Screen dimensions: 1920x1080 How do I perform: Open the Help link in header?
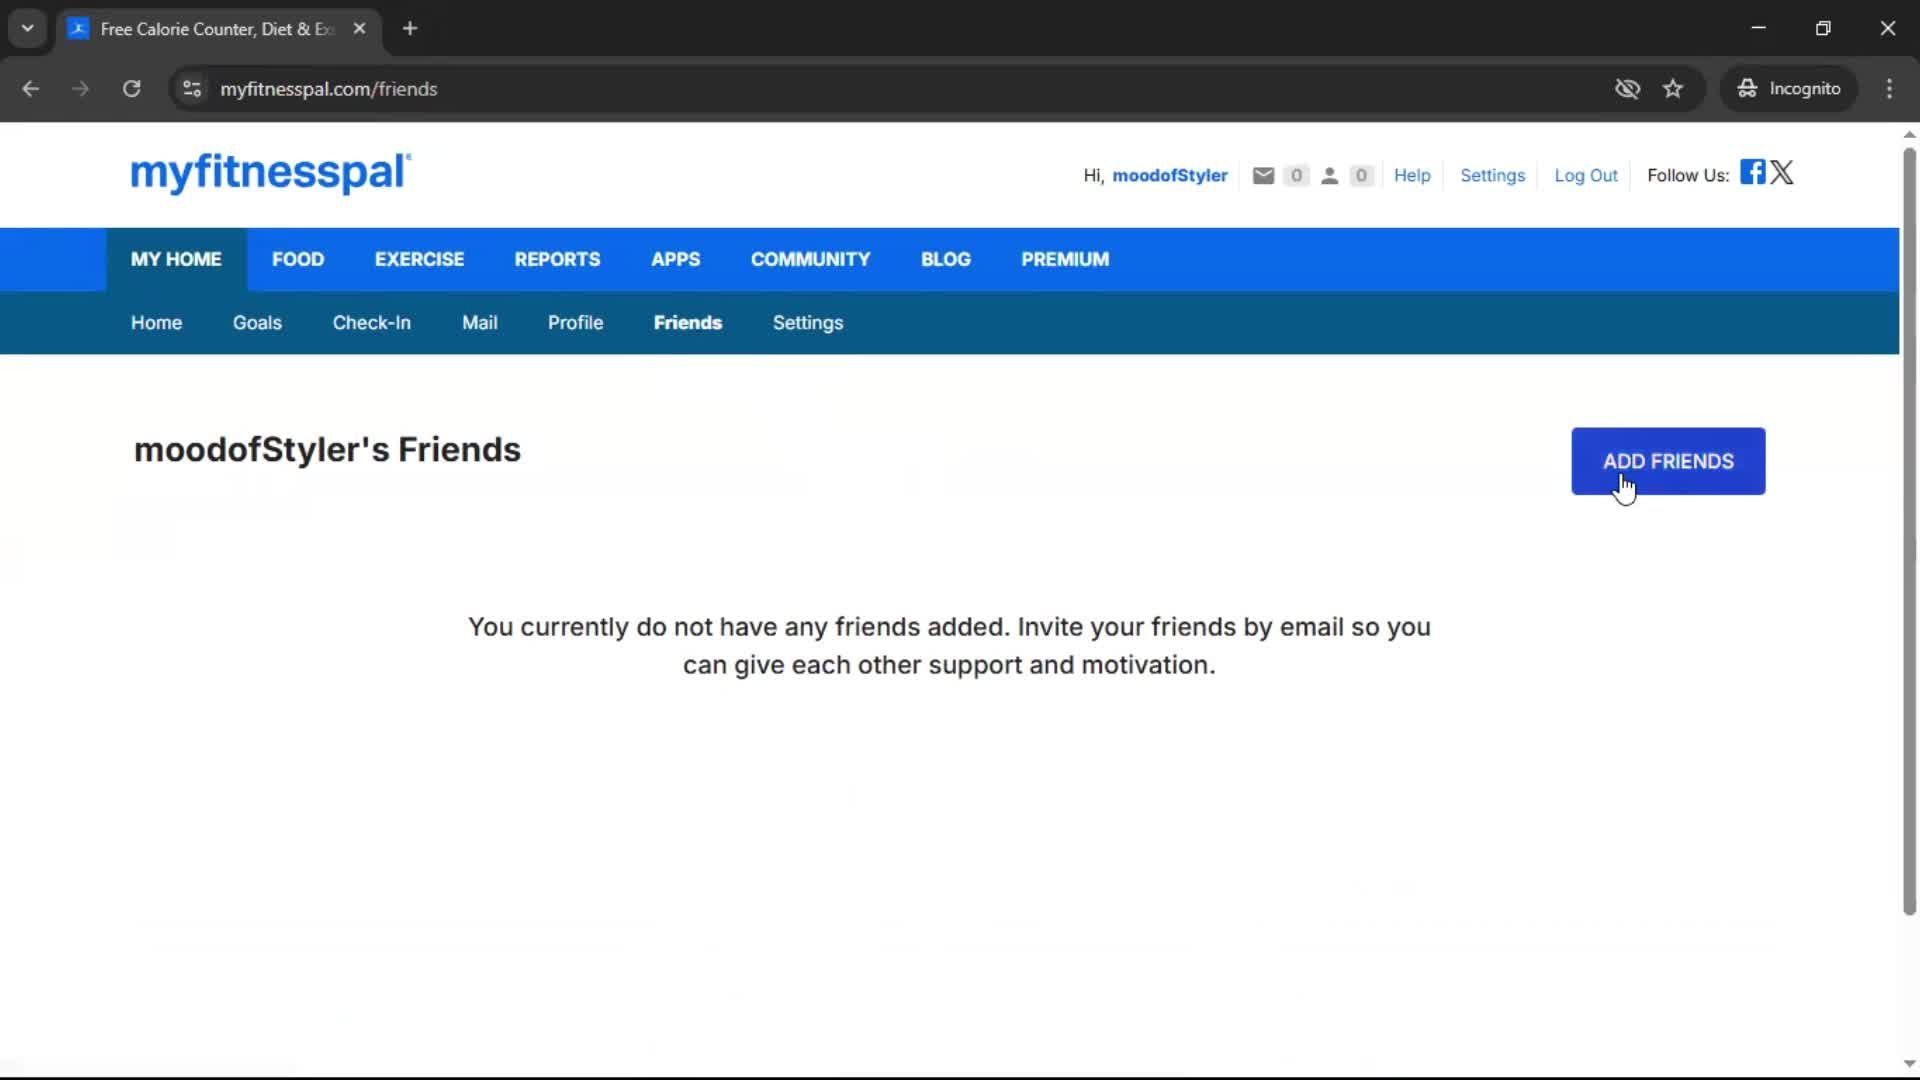pyautogui.click(x=1412, y=176)
